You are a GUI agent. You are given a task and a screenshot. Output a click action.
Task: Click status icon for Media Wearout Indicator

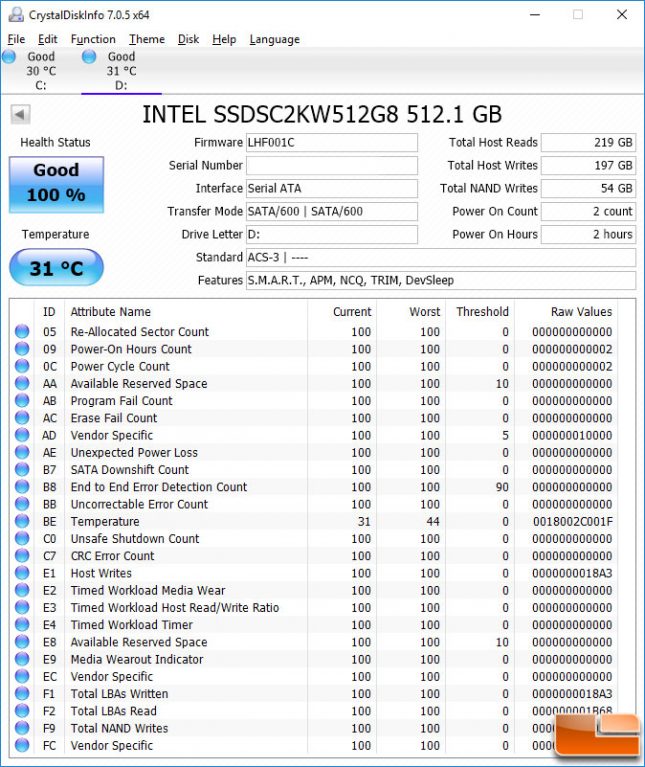click(x=22, y=659)
